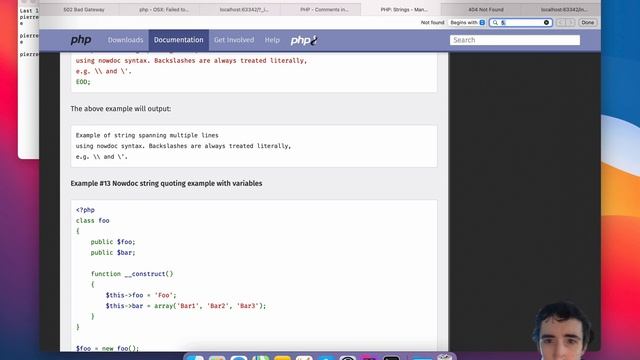Go to the next find match arrow
Image resolution: width=640 pixels, height=360 pixels.
point(571,22)
